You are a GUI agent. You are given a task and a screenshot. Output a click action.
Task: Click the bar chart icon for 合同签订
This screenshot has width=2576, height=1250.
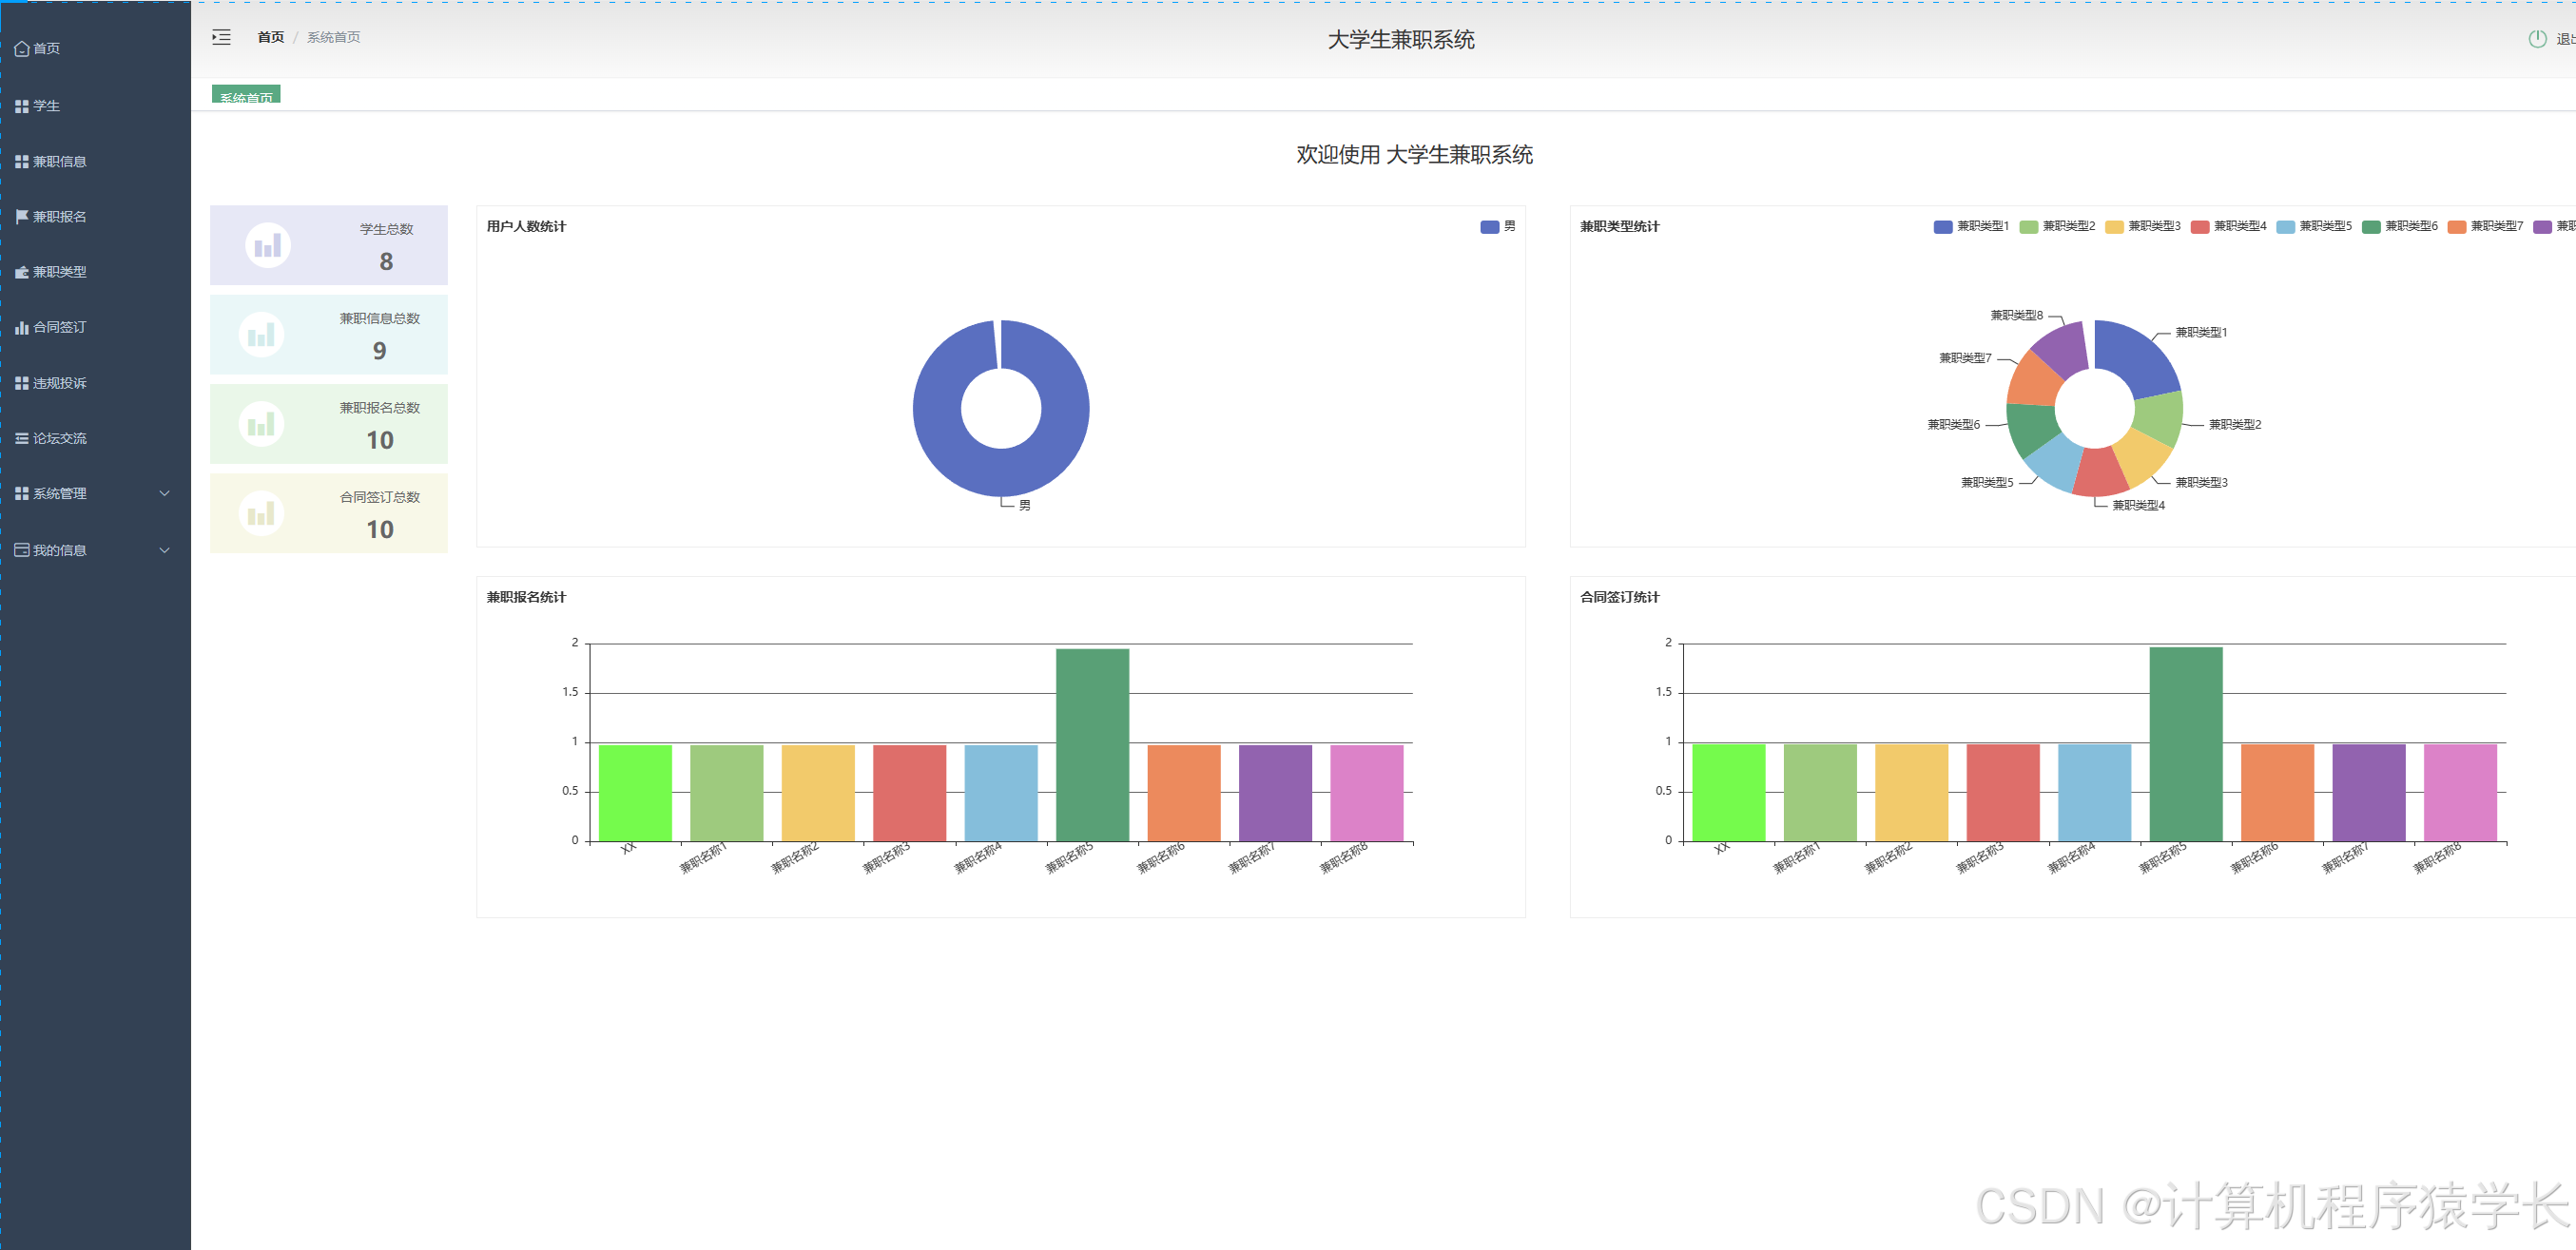pyautogui.click(x=21, y=327)
